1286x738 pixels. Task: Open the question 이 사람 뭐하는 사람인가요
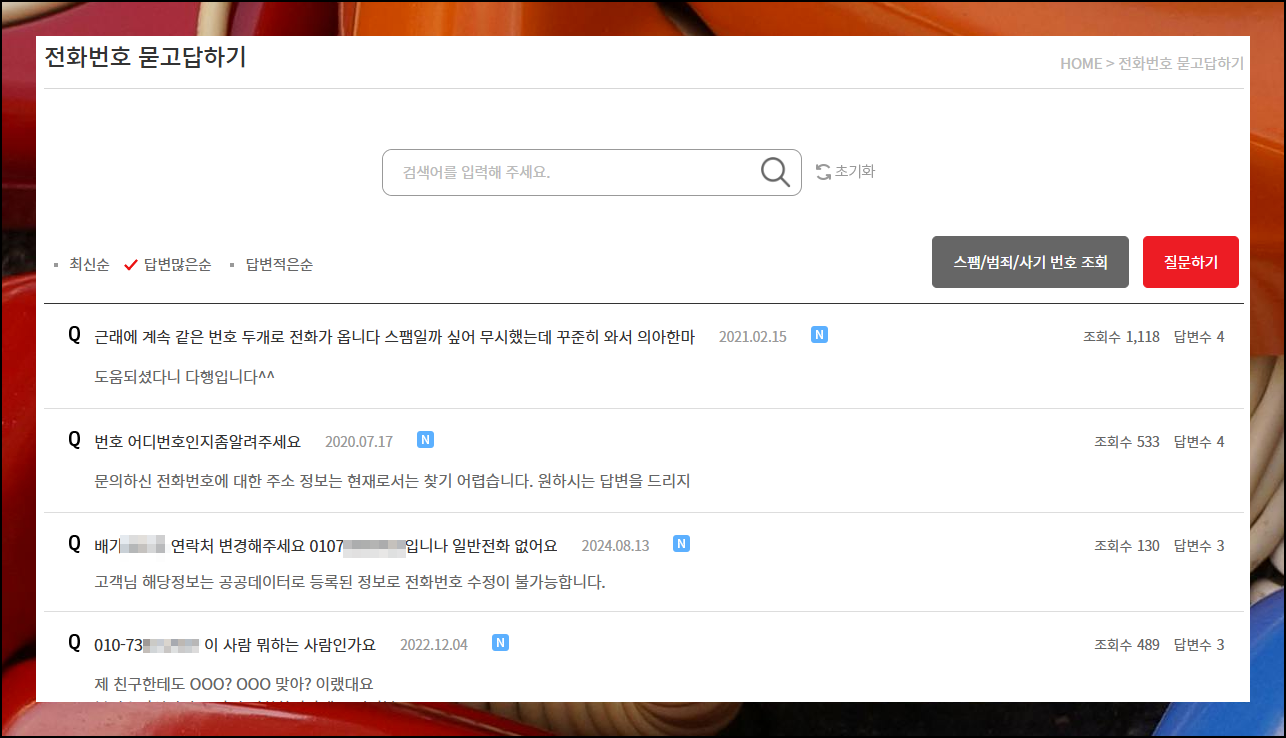pos(235,644)
